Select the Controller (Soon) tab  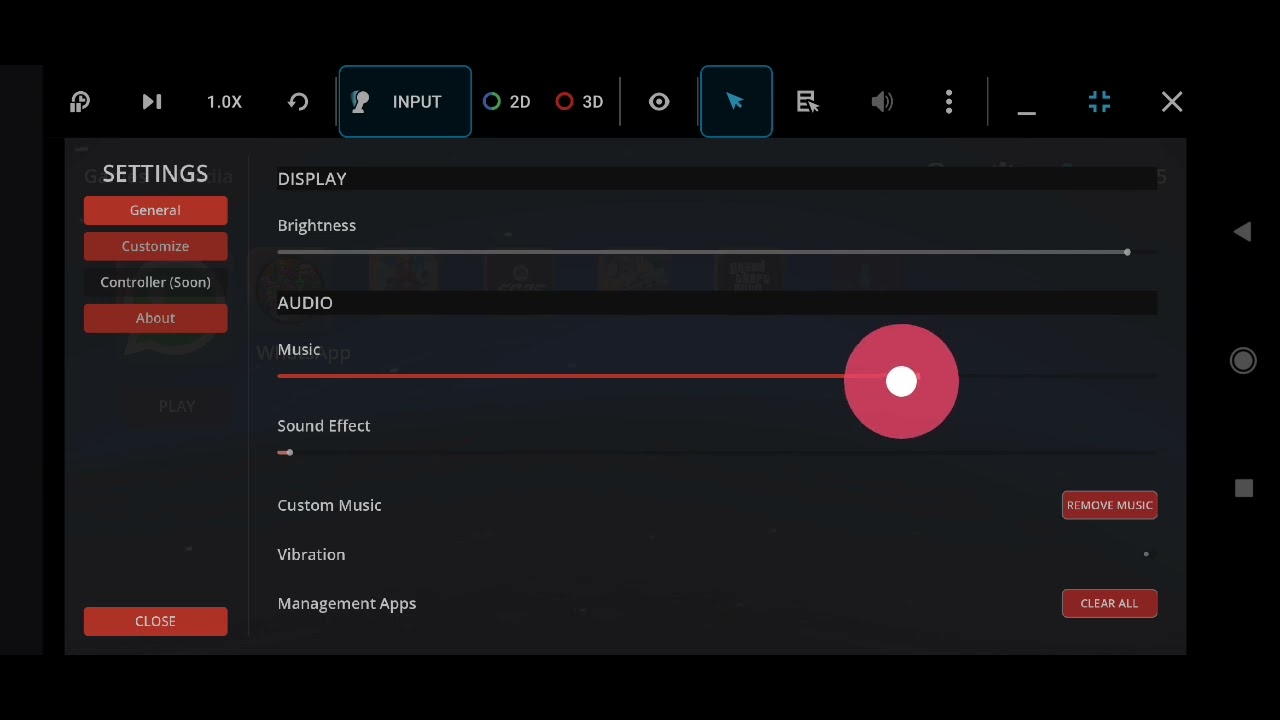(155, 282)
